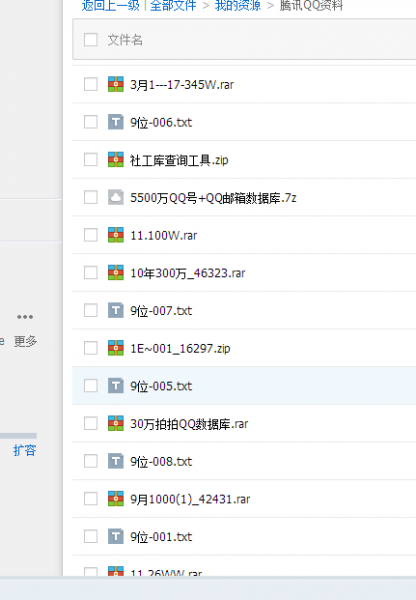416x600 pixels.
Task: Click the archive icon of 11.100W.rar
Action: (x=116, y=235)
